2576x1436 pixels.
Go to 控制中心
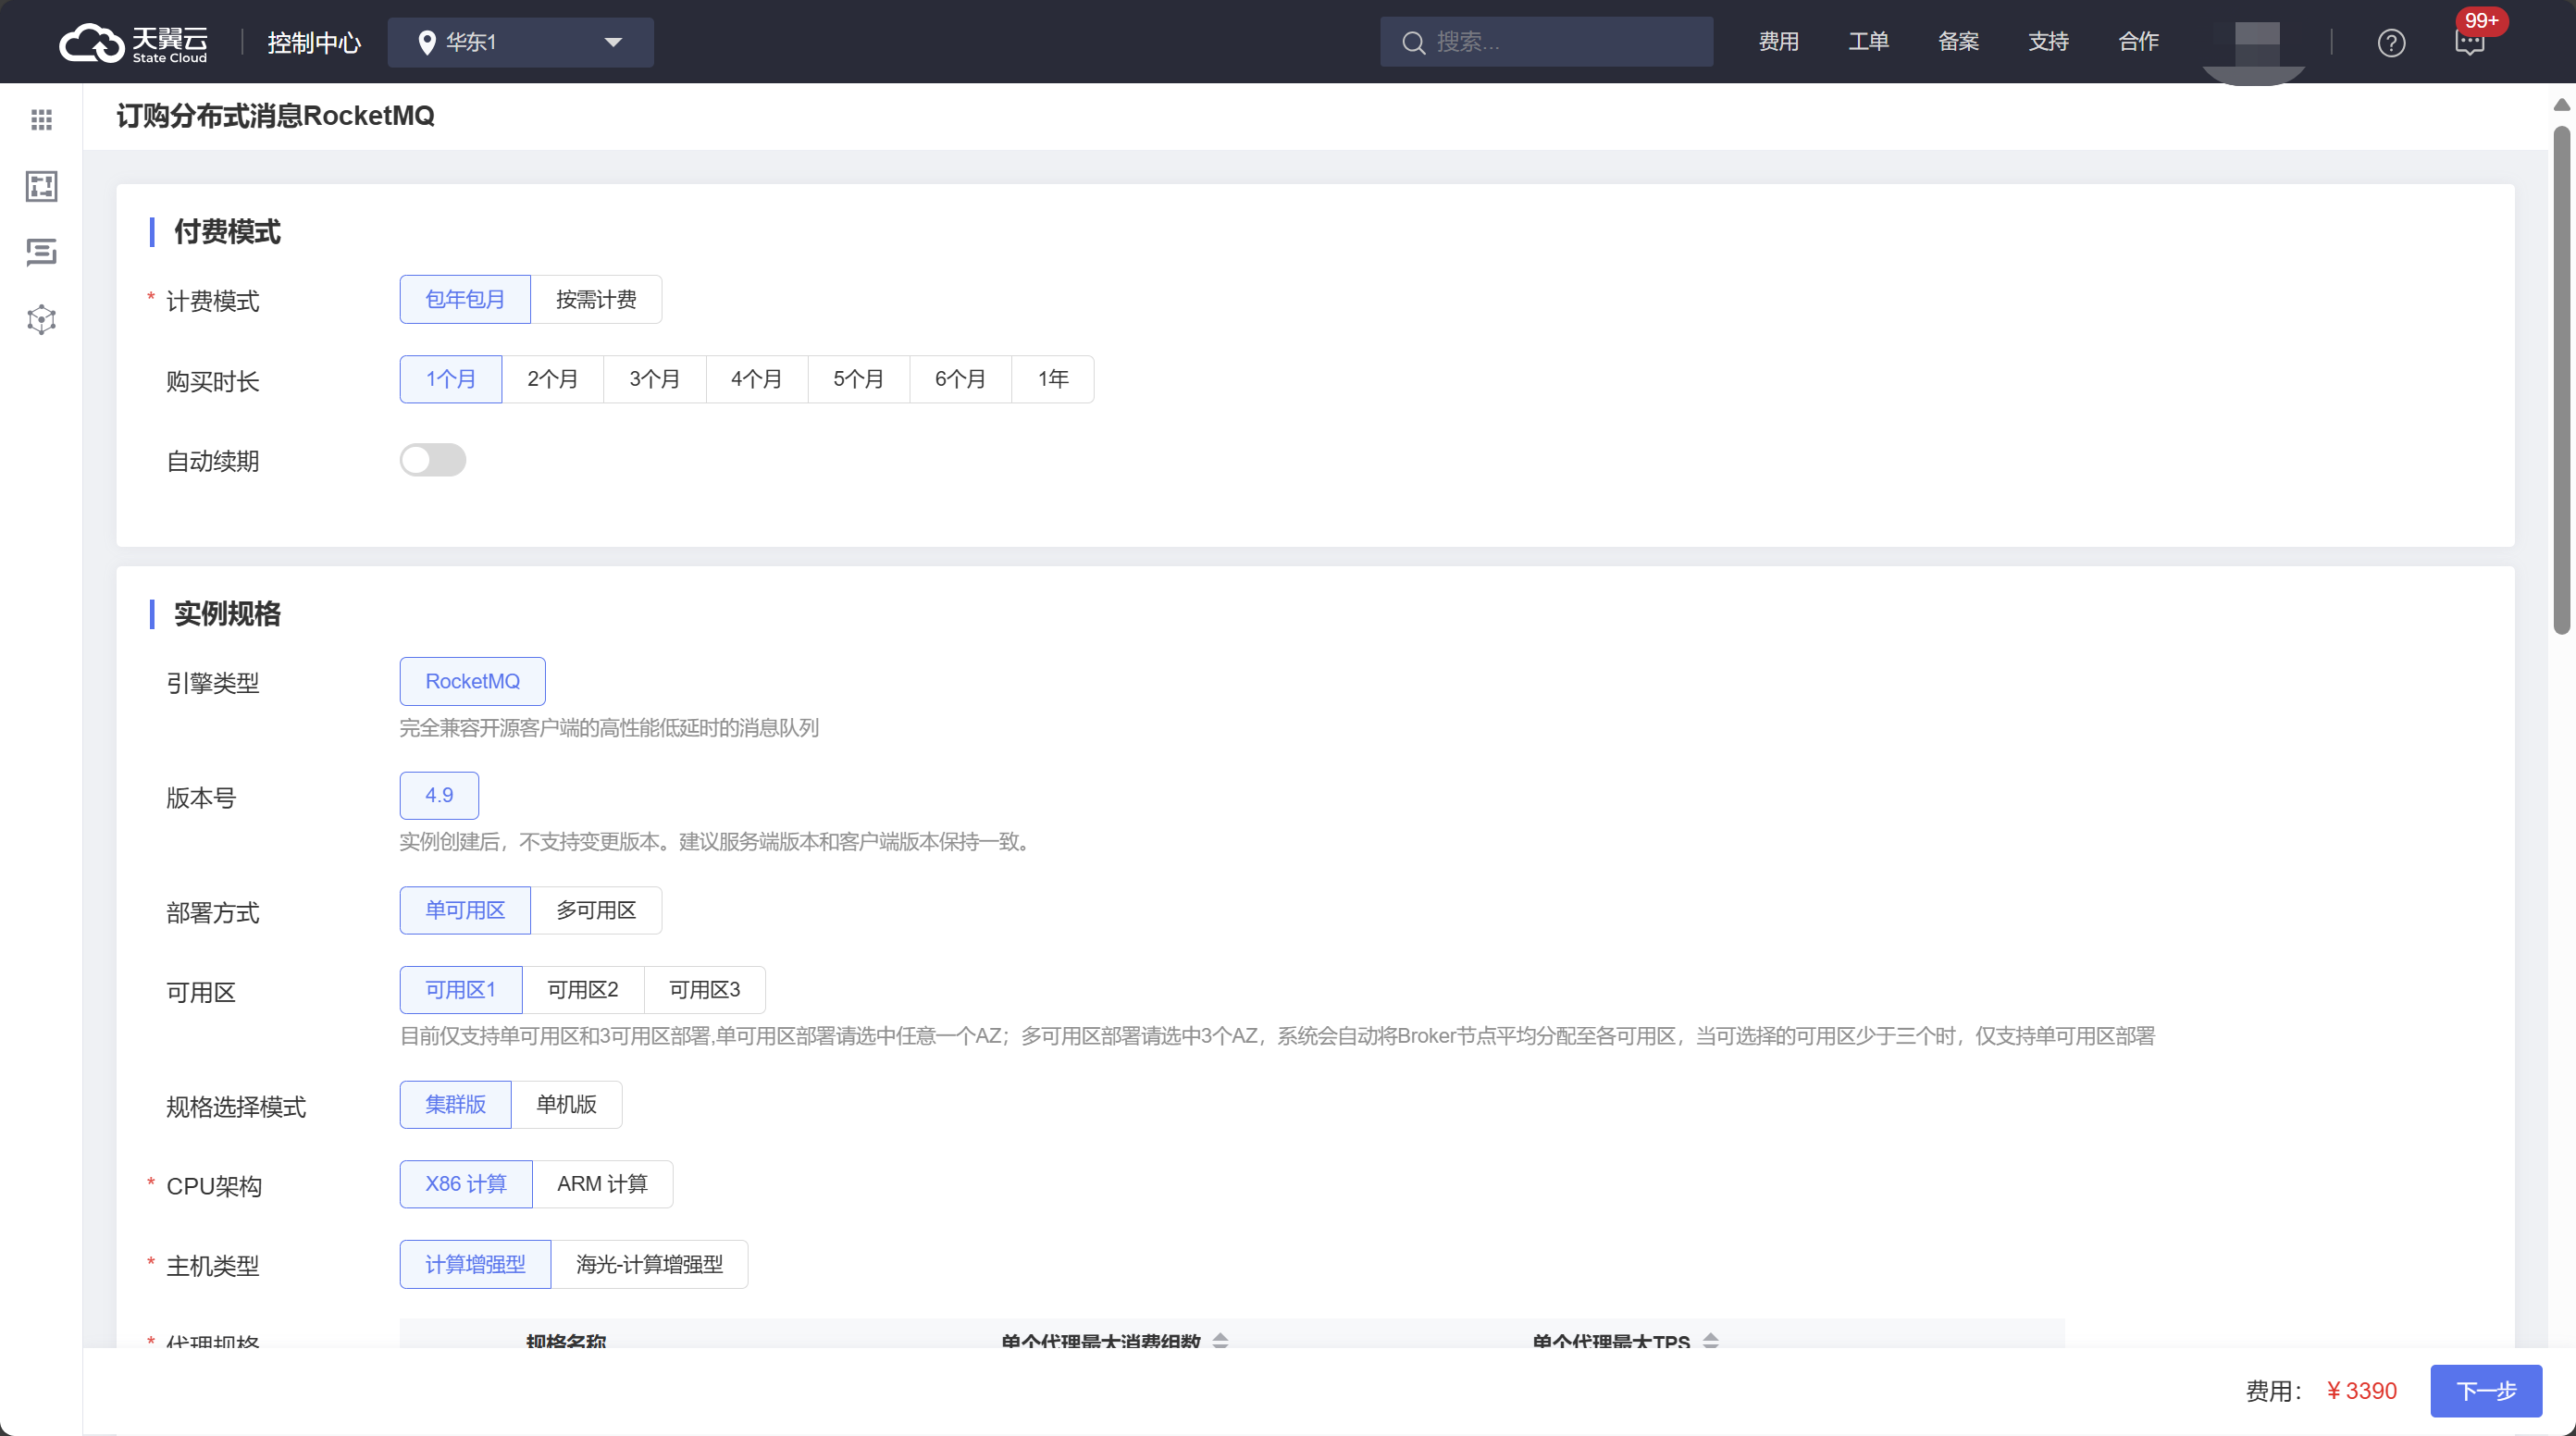[314, 43]
